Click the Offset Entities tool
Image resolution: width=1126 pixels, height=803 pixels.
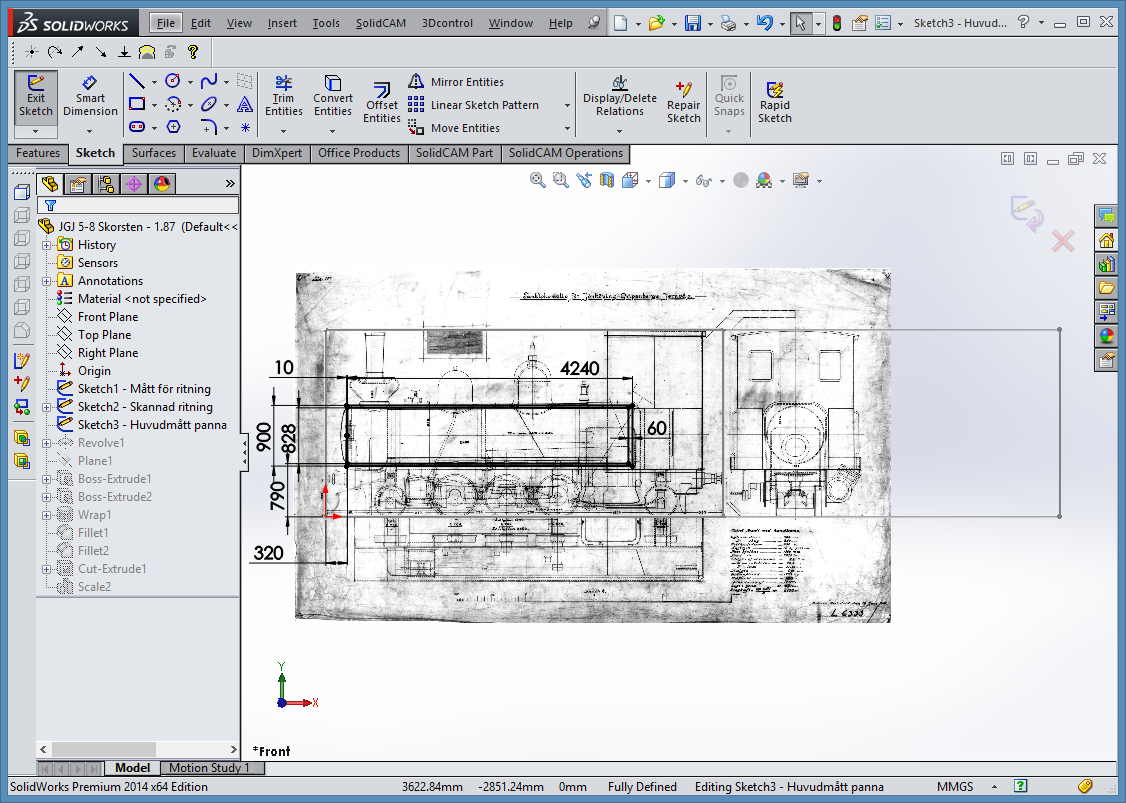coord(381,102)
